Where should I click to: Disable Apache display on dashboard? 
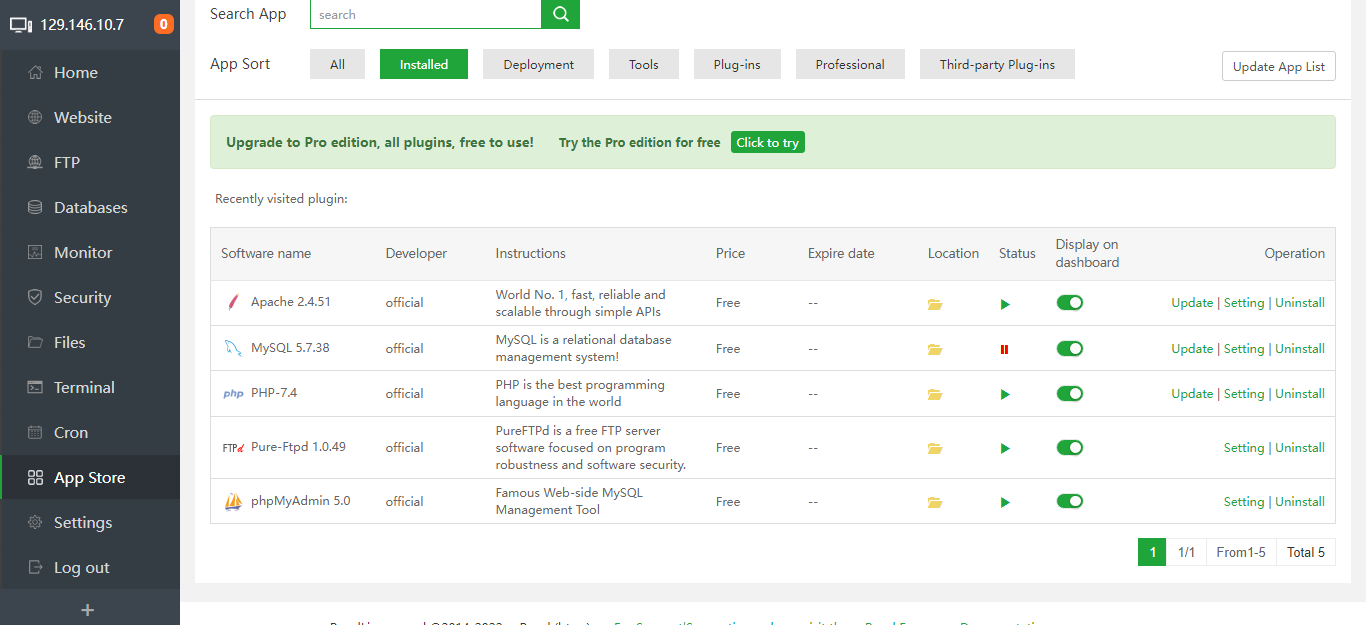[x=1069, y=303]
